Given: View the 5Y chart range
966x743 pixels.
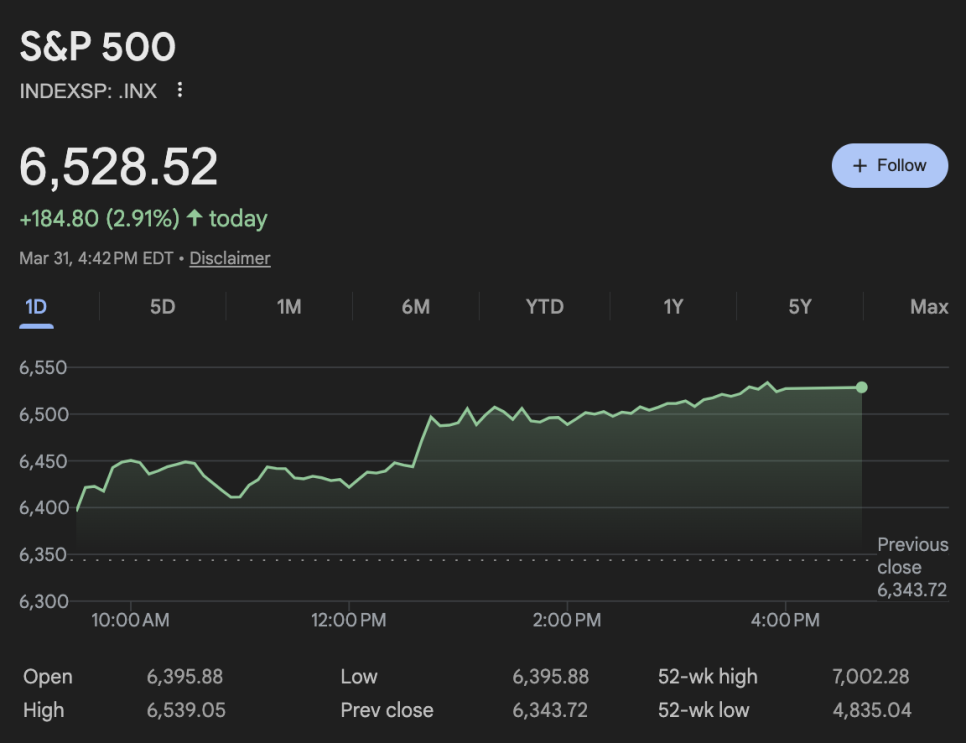Looking at the screenshot, I should click(x=799, y=307).
